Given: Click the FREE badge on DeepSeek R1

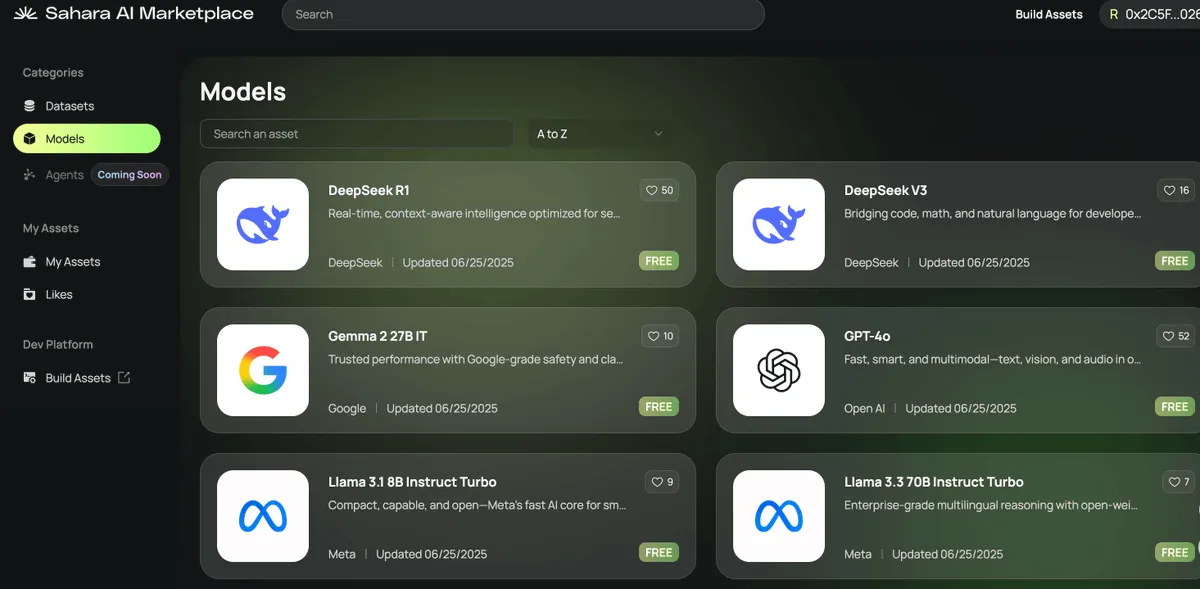Looking at the screenshot, I should pos(659,261).
